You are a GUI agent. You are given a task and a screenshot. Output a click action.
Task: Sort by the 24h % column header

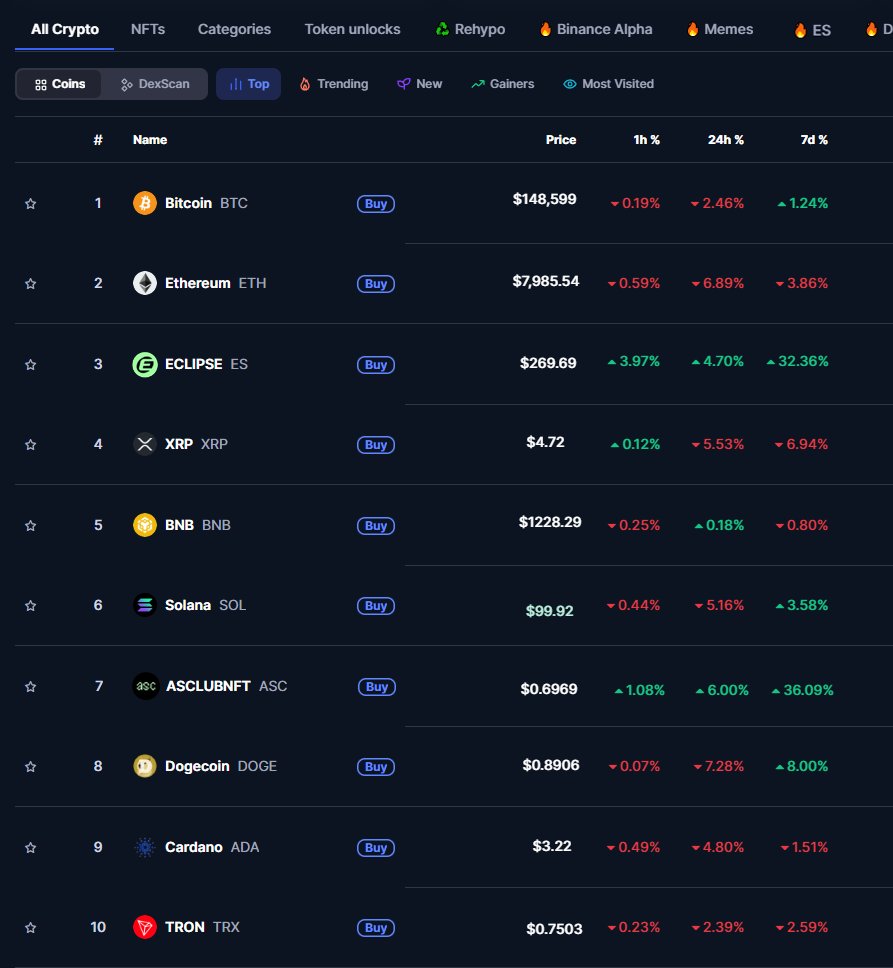tap(726, 140)
